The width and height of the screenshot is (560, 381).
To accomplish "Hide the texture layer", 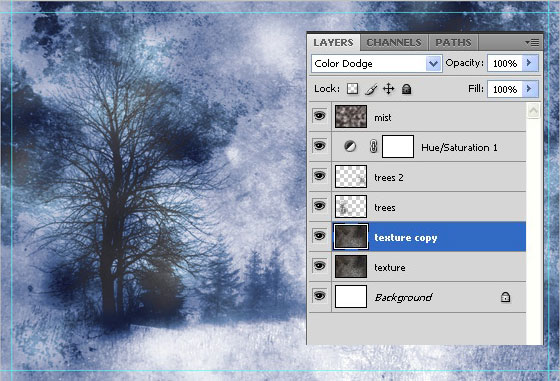I will (x=320, y=266).
